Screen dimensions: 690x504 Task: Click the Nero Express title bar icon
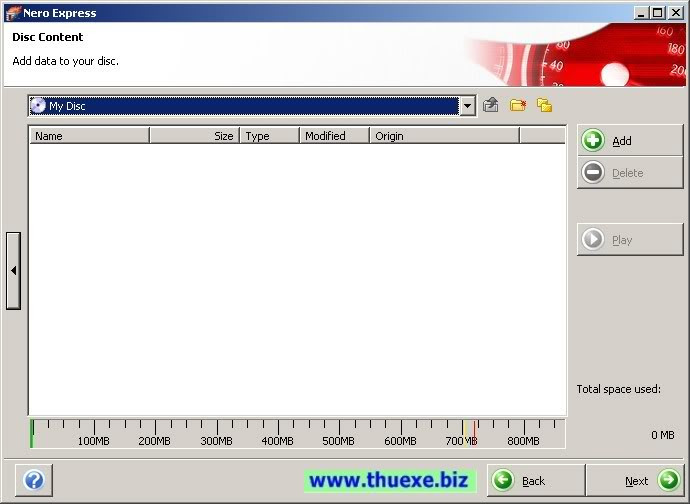(x=13, y=13)
